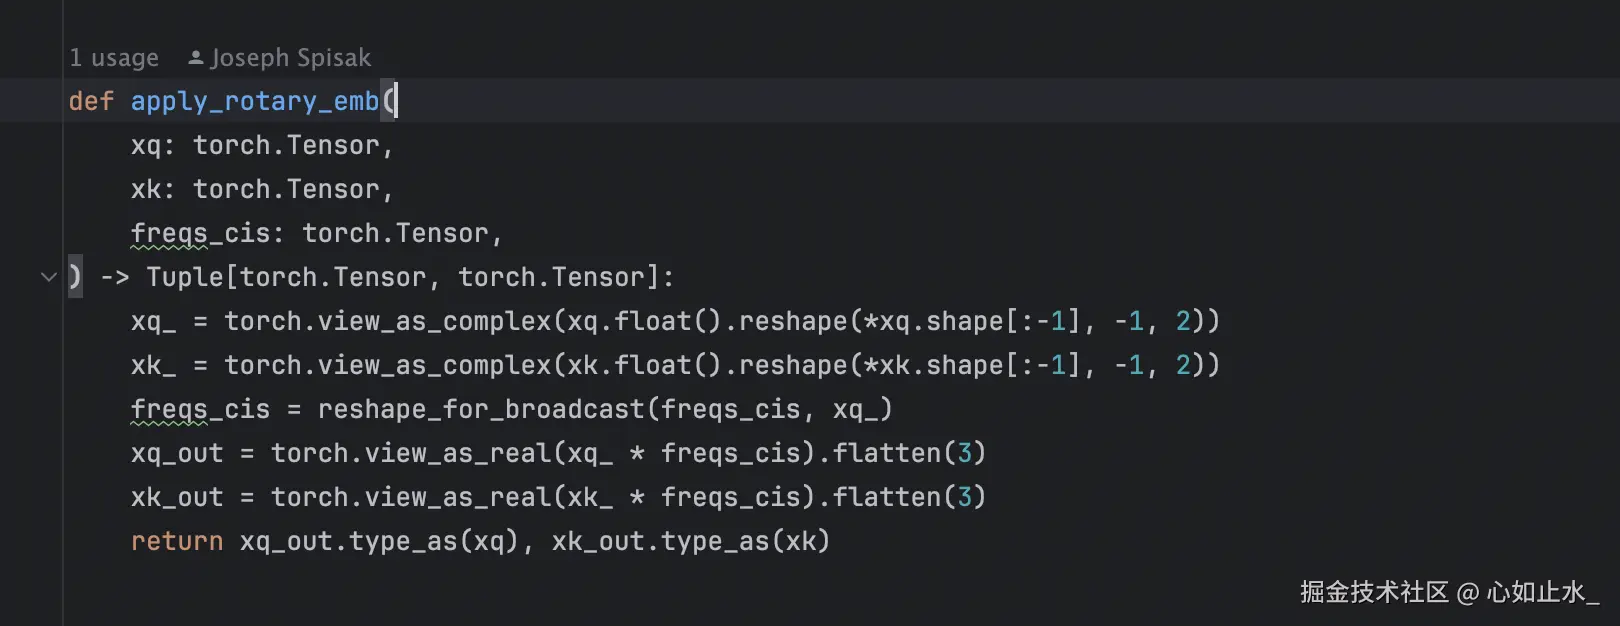Collapse the function using the fold chevron
This screenshot has height=626, width=1620.
48,277
